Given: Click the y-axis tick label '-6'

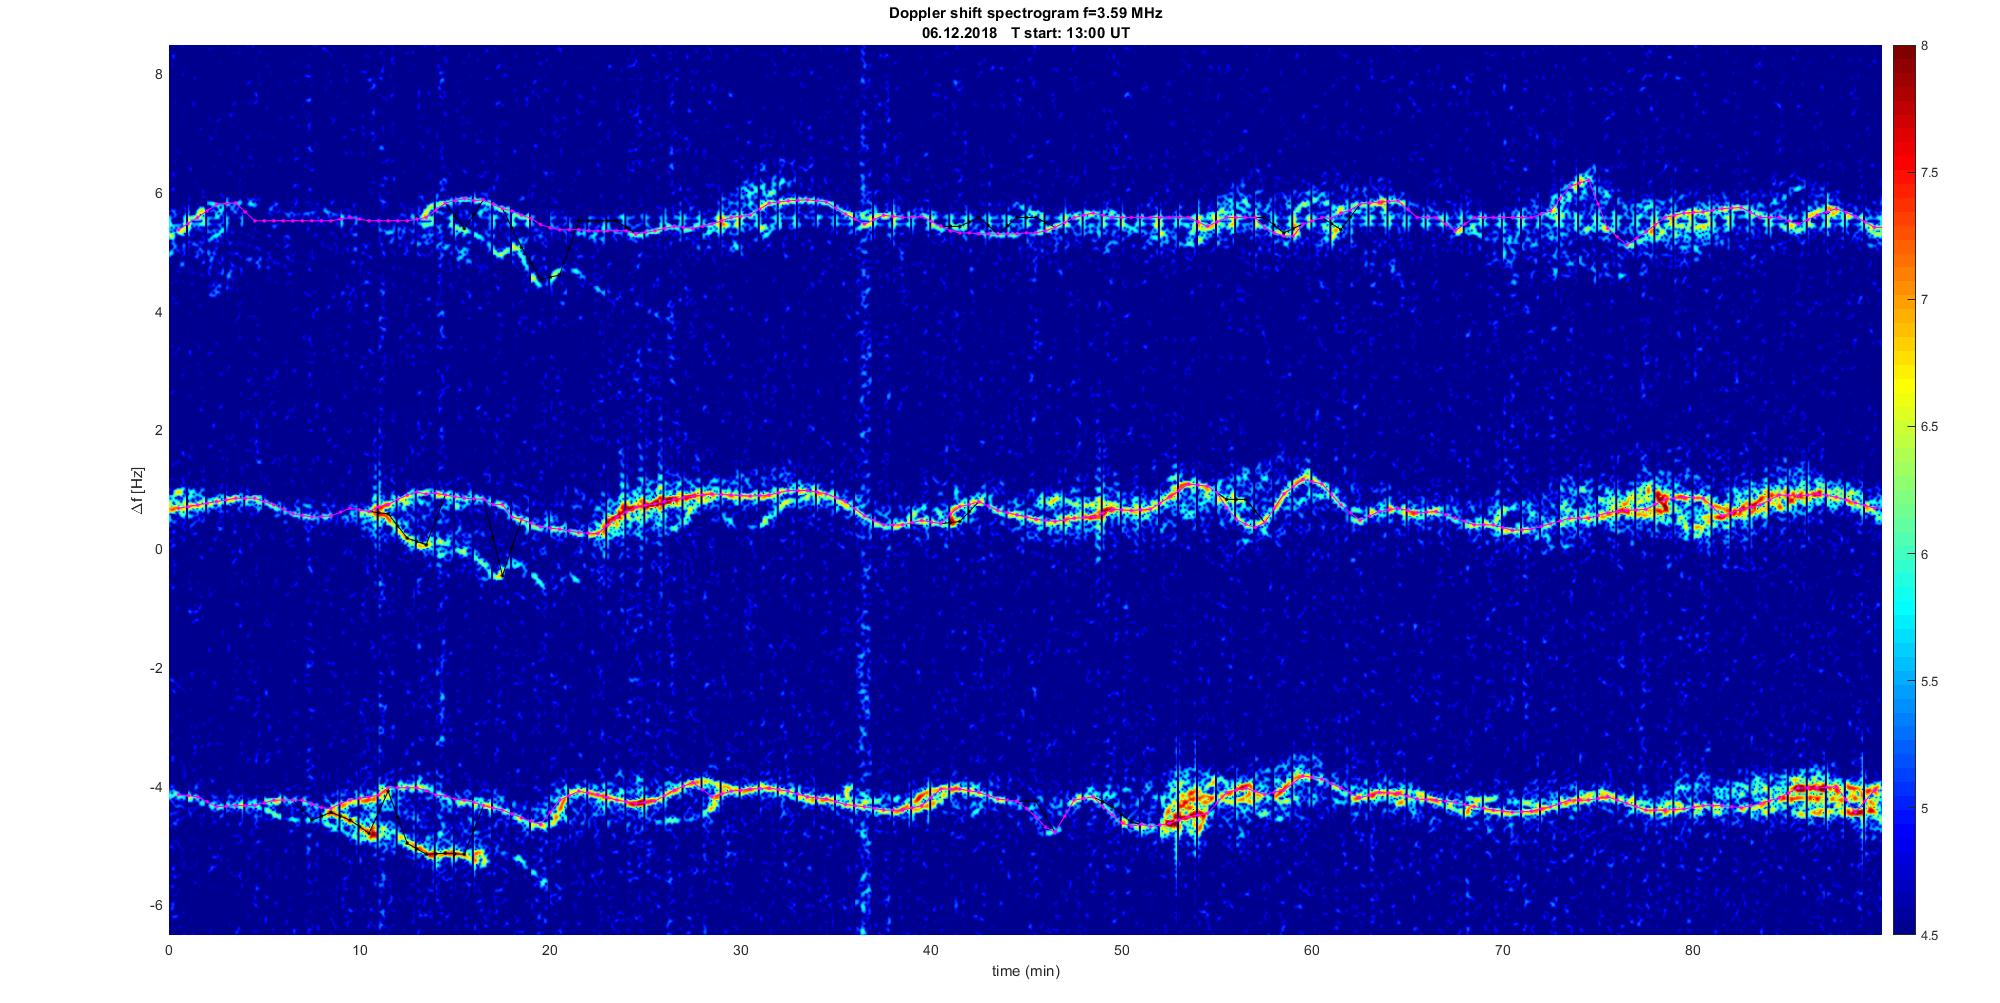Looking at the screenshot, I should pyautogui.click(x=155, y=906).
